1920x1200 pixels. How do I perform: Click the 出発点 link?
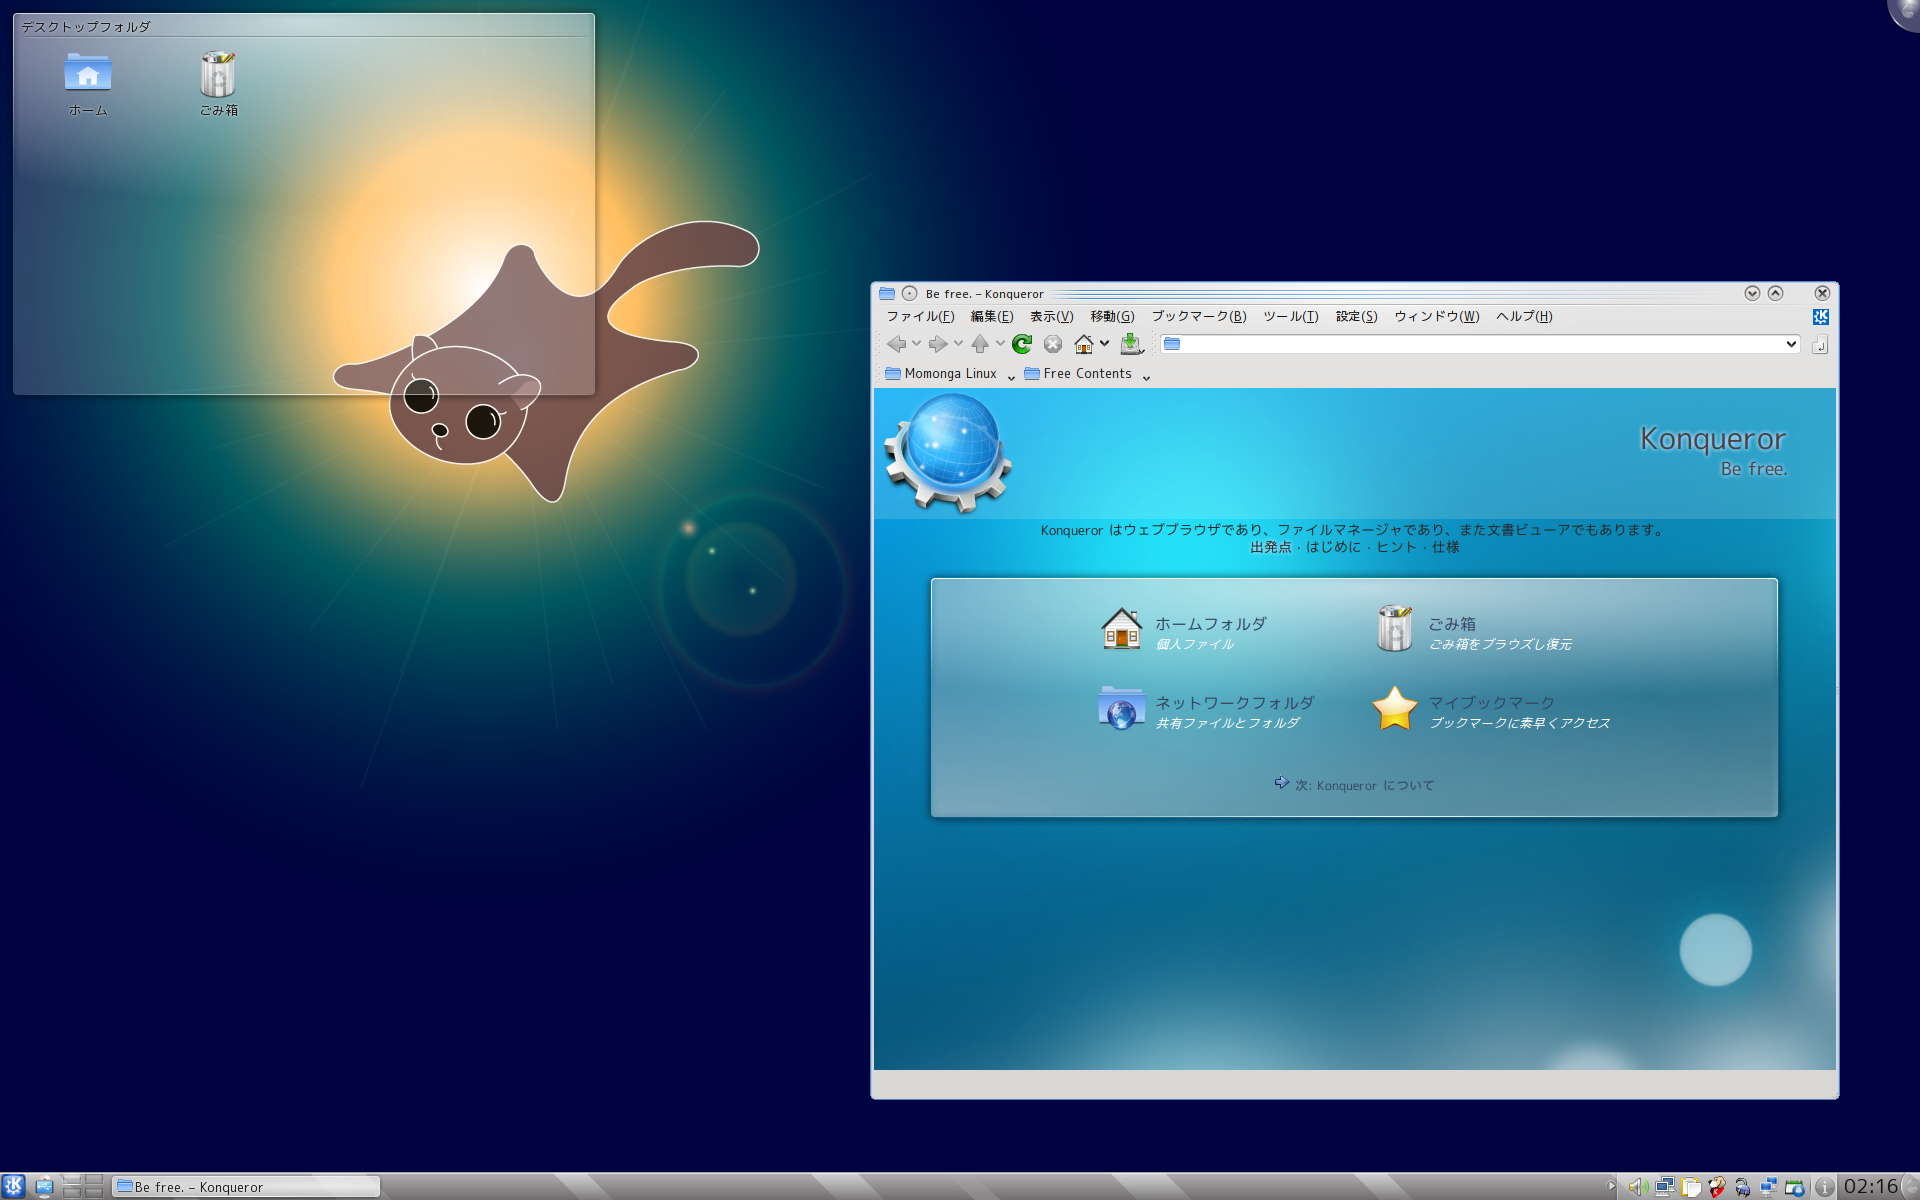click(1270, 547)
